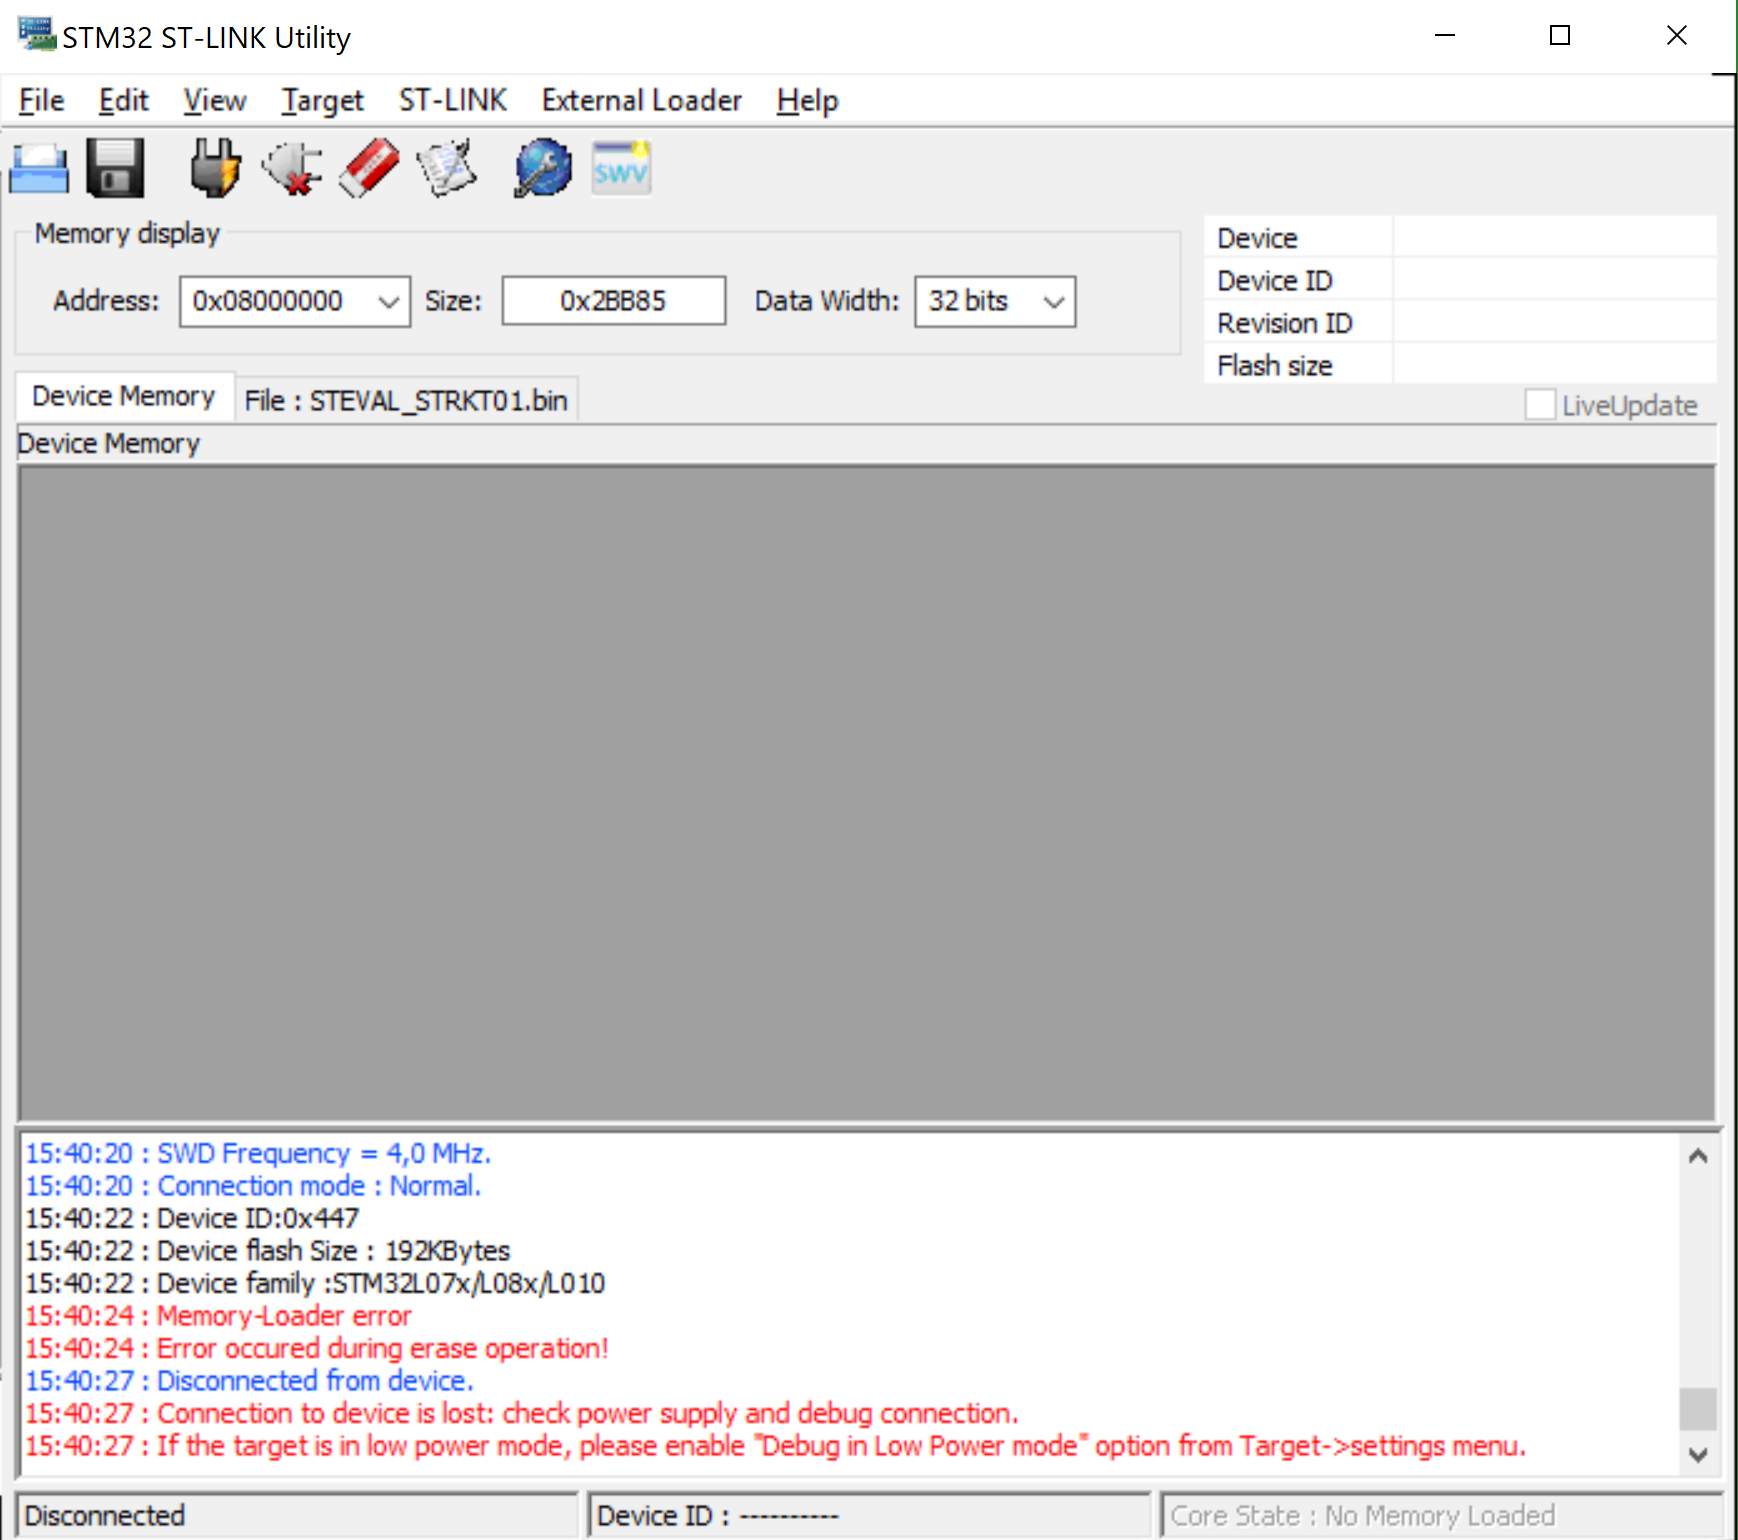Open the Program and verify icon
This screenshot has width=1738, height=1540.
[x=446, y=168]
